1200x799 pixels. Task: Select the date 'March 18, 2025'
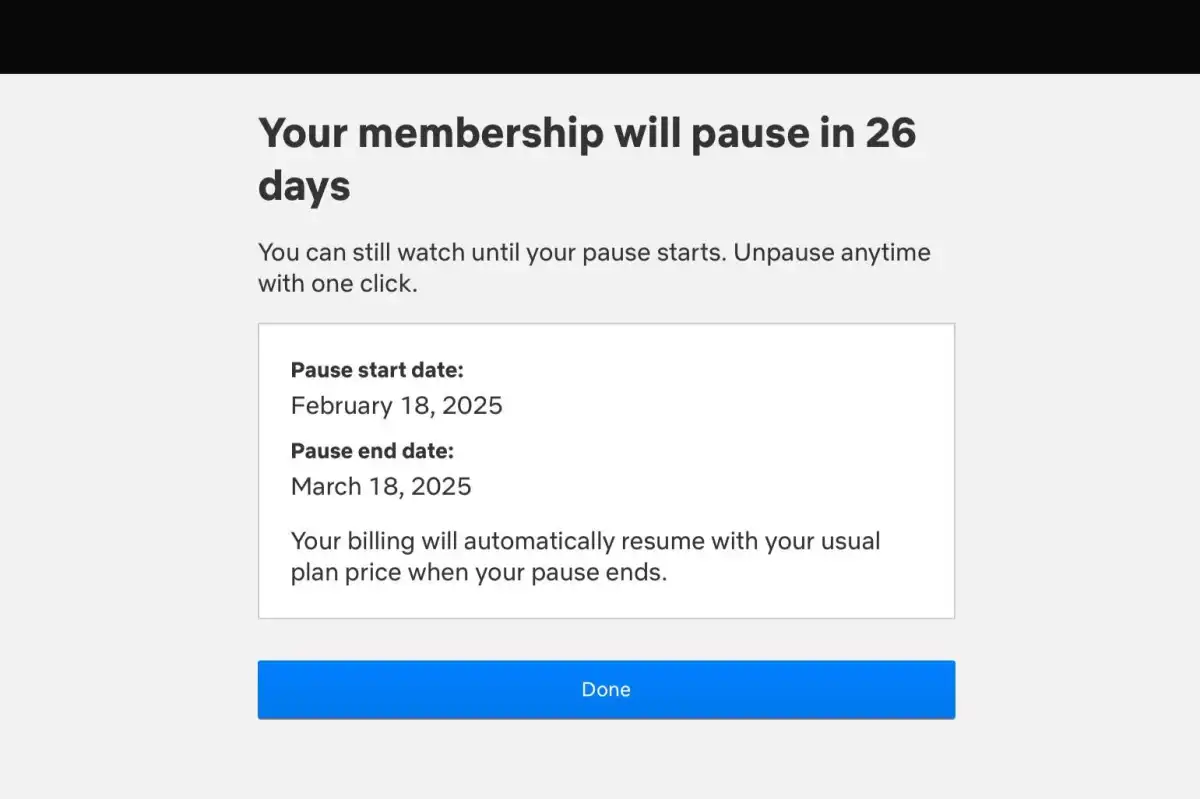coord(381,487)
